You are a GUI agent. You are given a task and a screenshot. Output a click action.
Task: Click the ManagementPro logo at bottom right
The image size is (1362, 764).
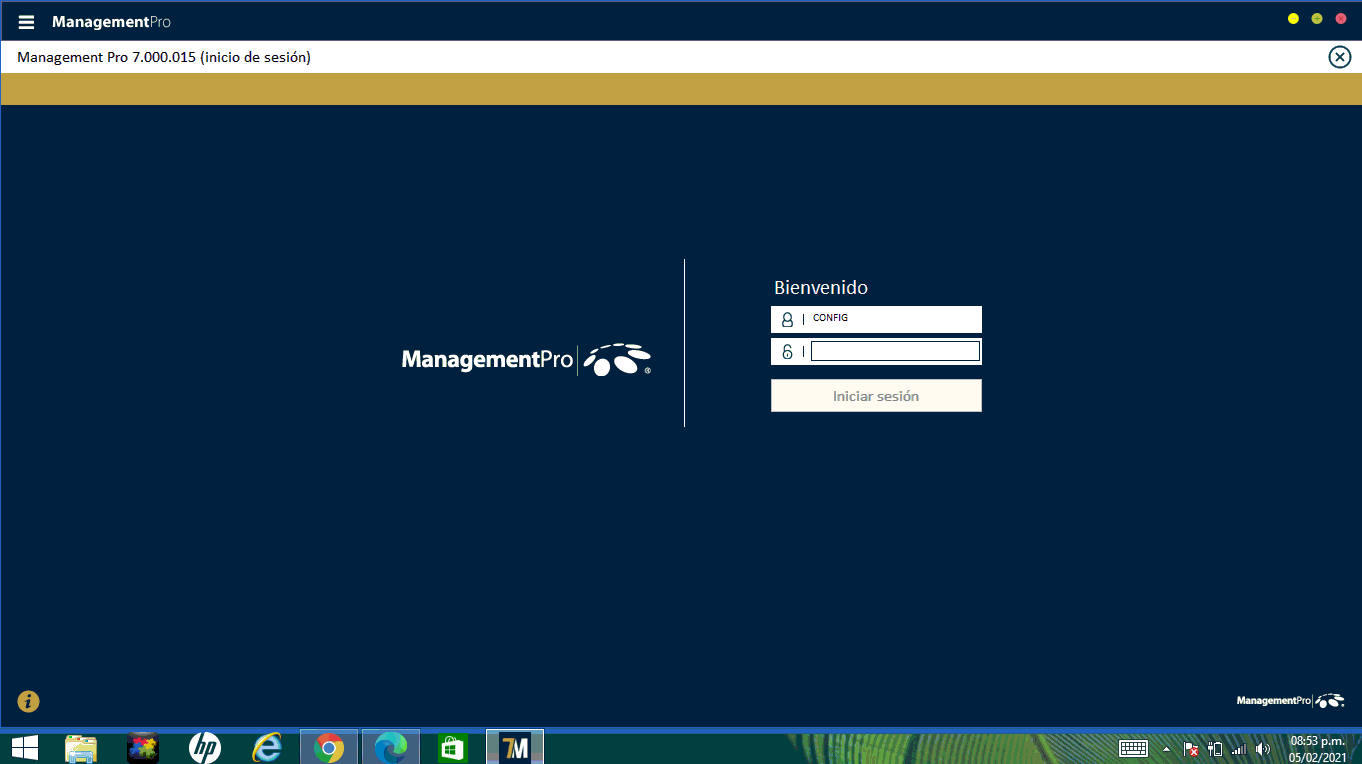tap(1290, 701)
